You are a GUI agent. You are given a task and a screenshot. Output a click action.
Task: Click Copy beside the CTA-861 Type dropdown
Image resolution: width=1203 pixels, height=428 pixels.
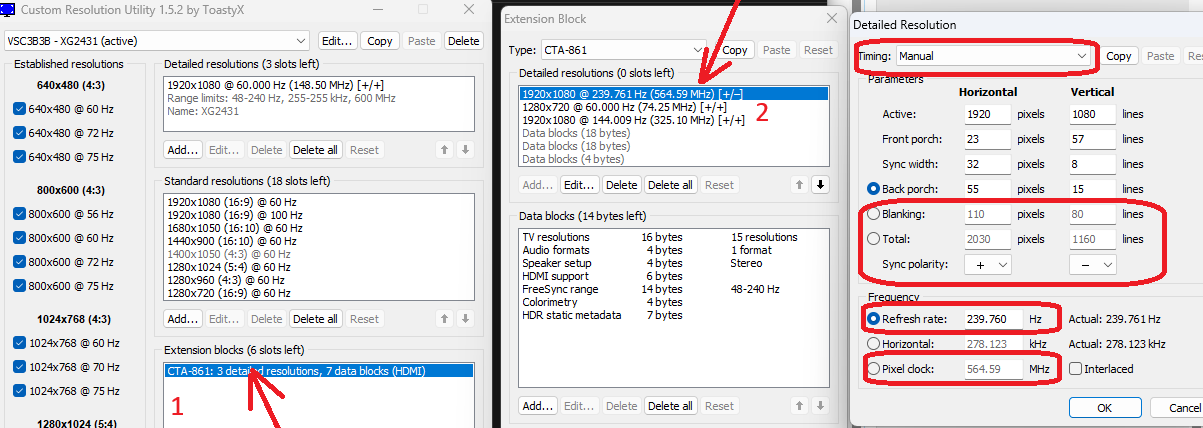pyautogui.click(x=735, y=50)
